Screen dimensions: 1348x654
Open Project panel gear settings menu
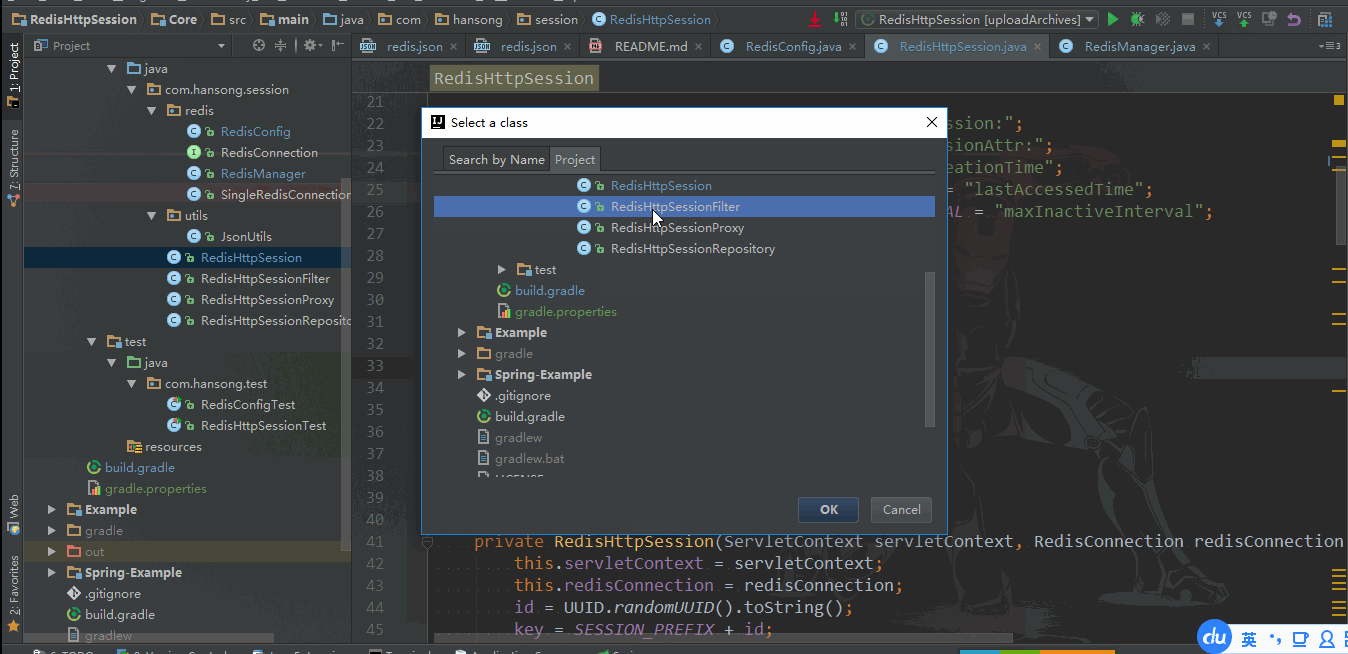pos(312,46)
